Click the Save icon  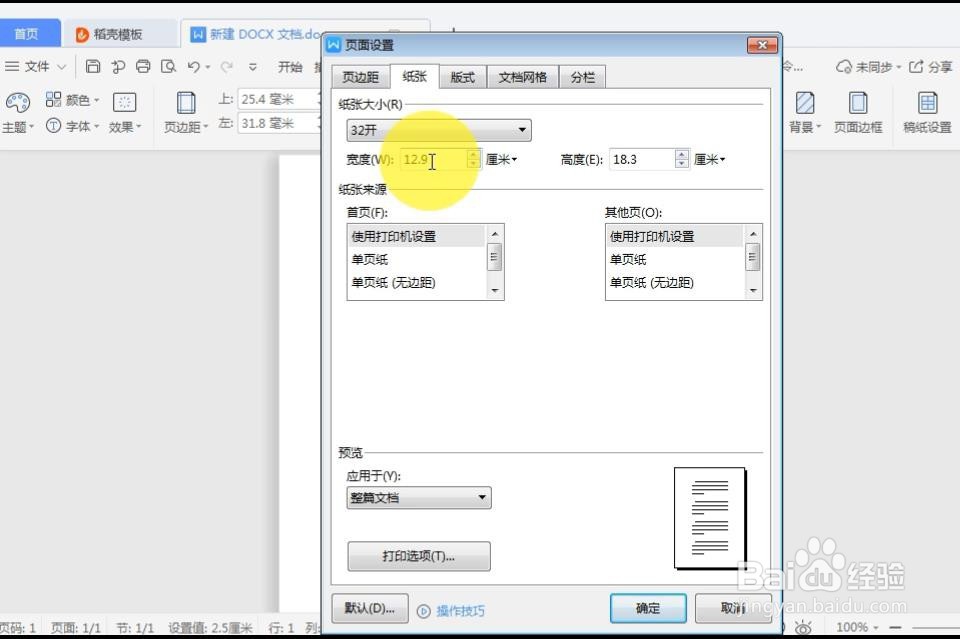coord(94,66)
